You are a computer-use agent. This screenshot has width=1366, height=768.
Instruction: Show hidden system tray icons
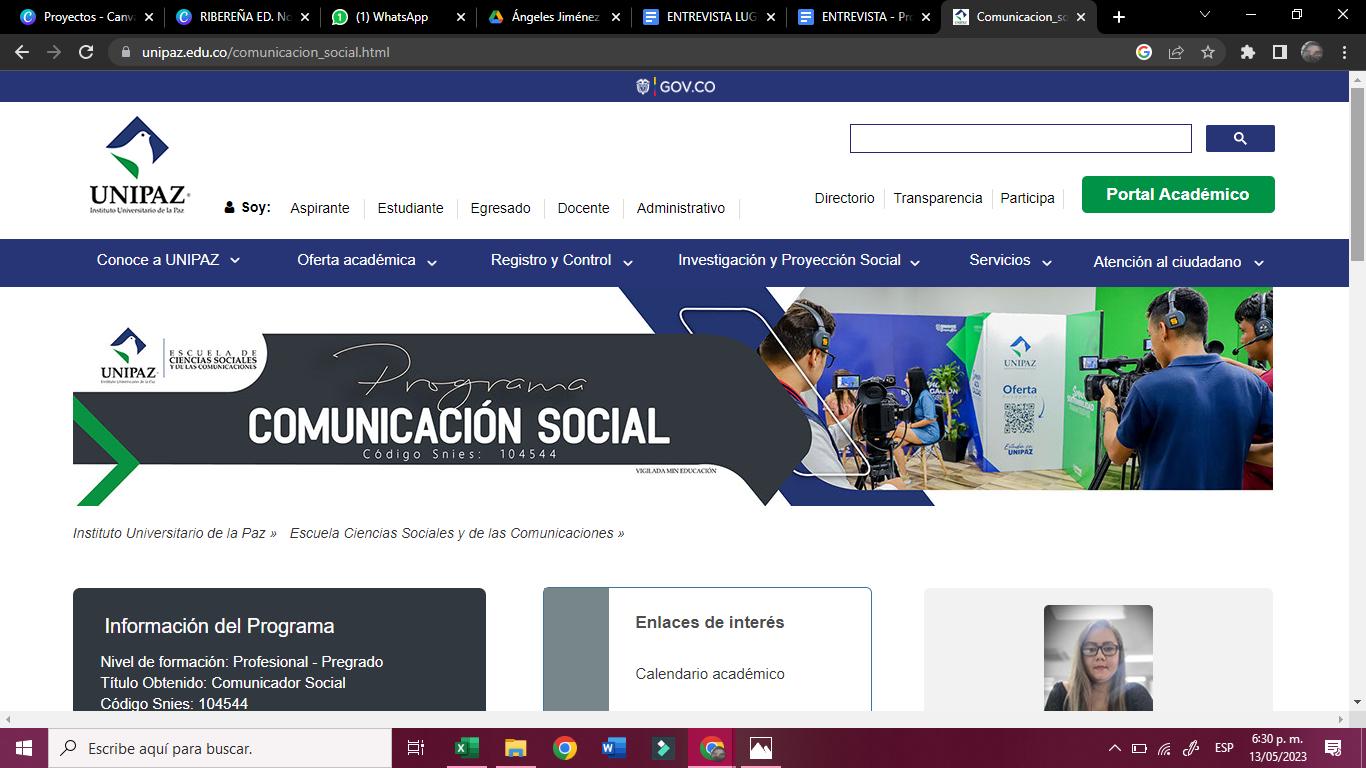(1115, 748)
